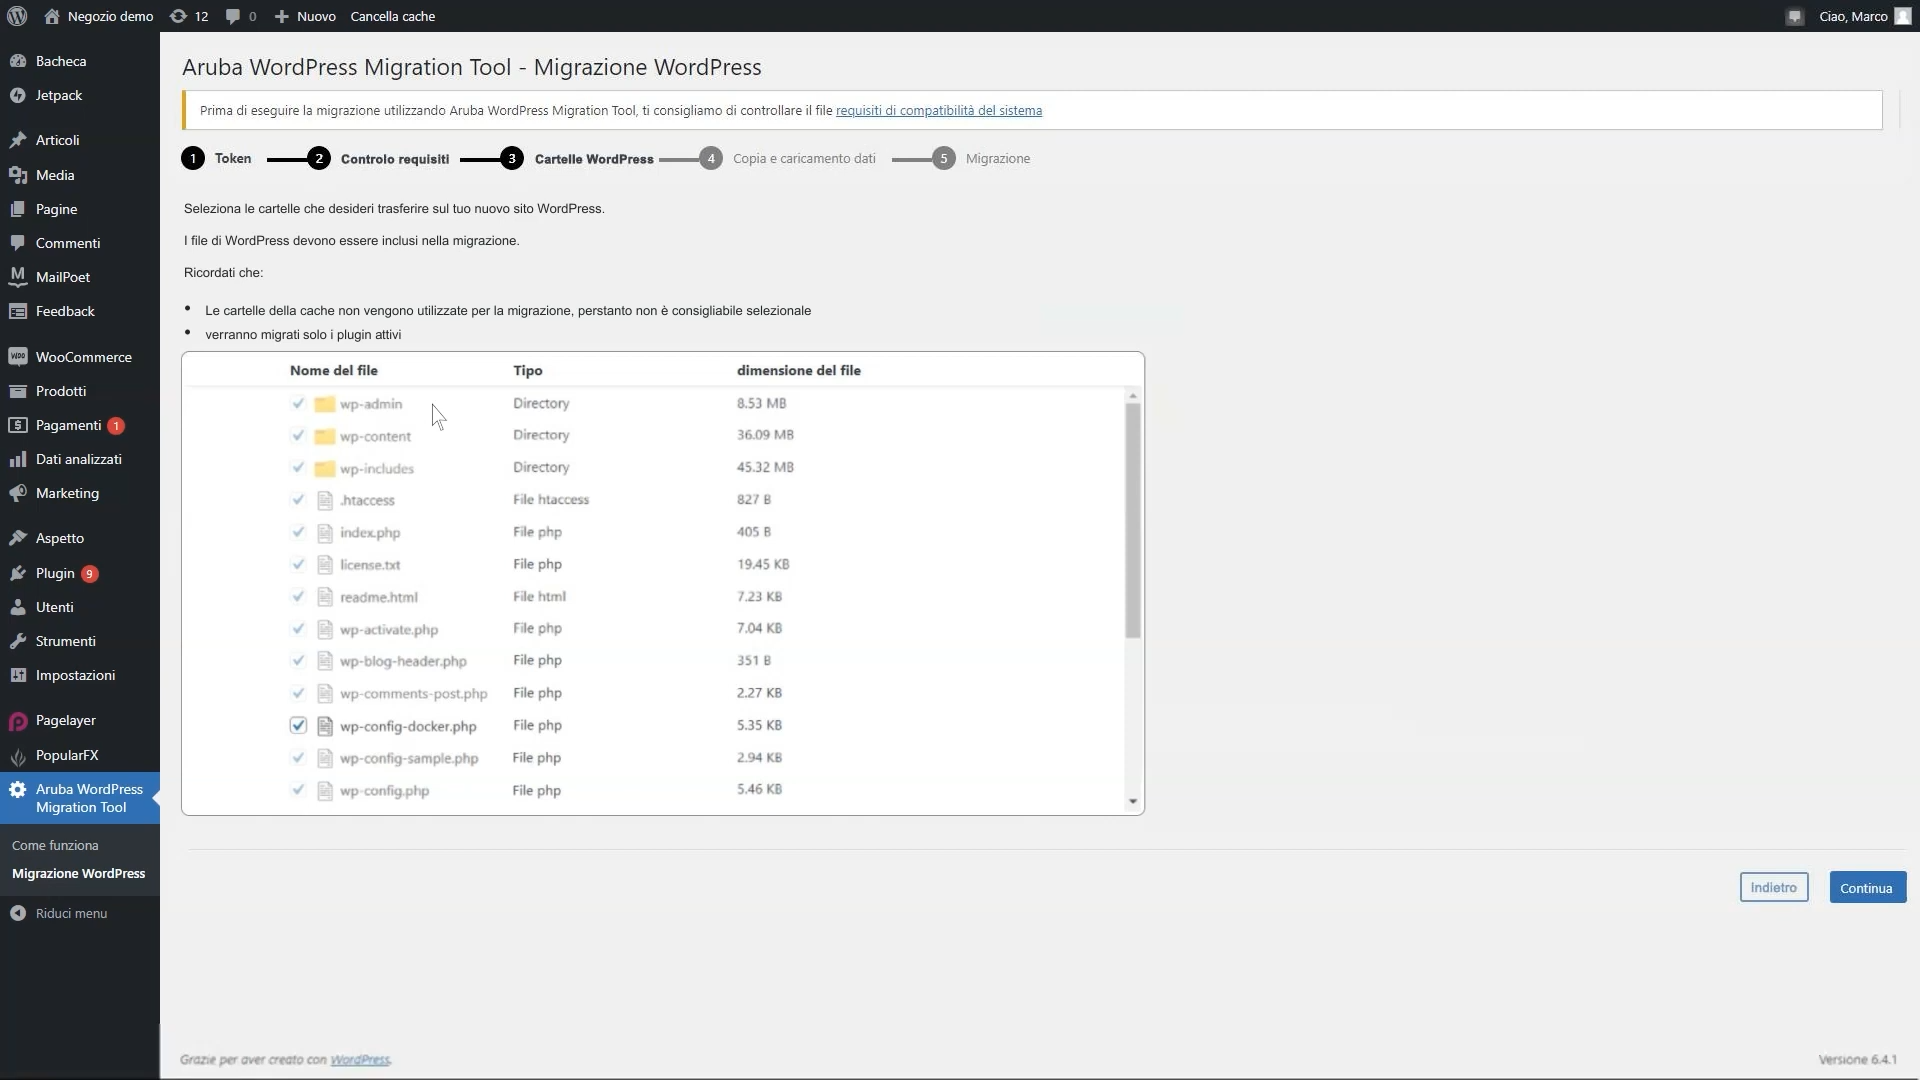
Task: Click the WooCommerce icon in sidebar
Action: click(x=18, y=357)
